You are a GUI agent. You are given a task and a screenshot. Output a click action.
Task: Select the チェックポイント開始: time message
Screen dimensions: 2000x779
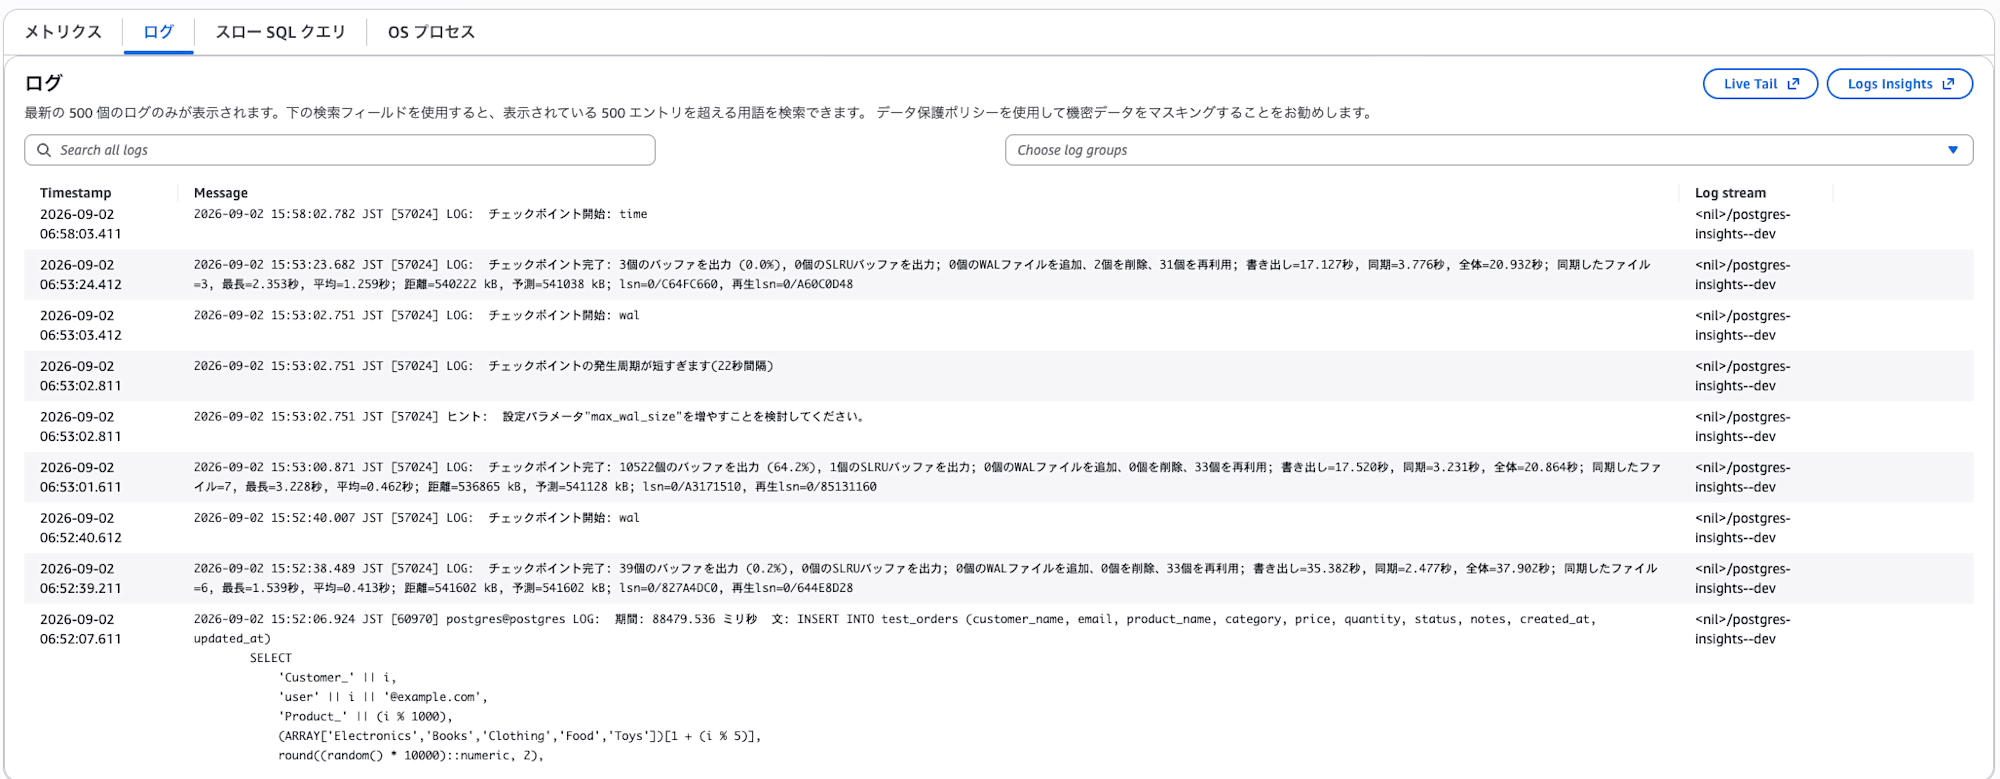pos(421,214)
